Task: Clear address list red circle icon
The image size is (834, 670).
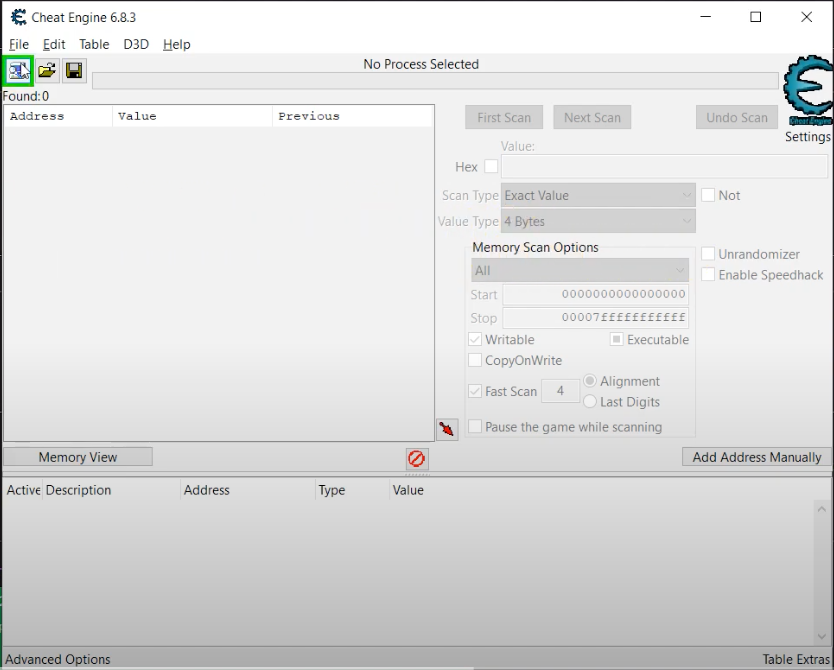Action: coord(416,458)
